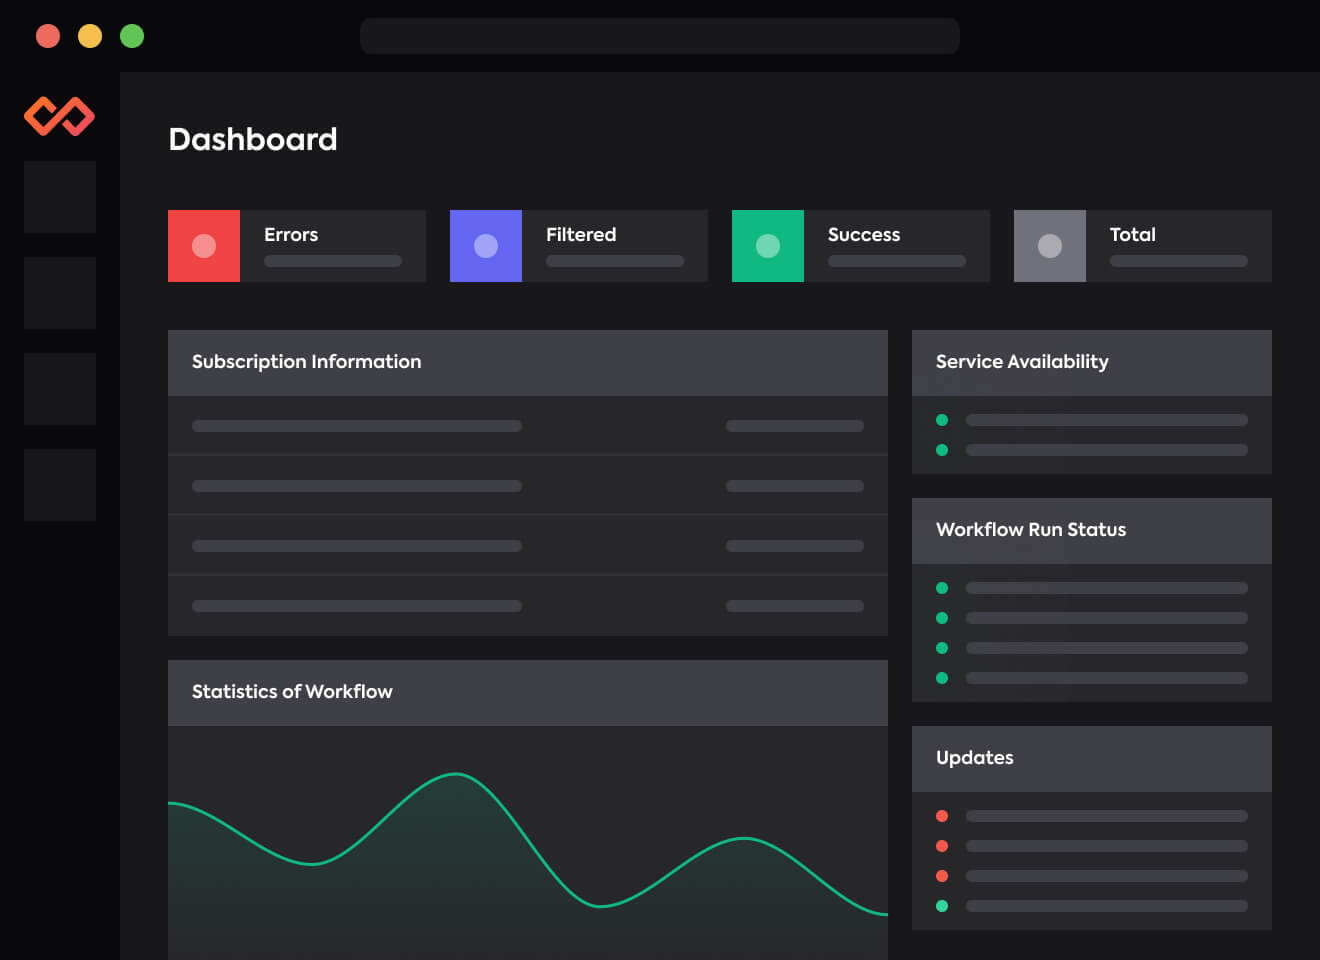Select the third sidebar navigation icon
1320x960 pixels.
click(59, 389)
